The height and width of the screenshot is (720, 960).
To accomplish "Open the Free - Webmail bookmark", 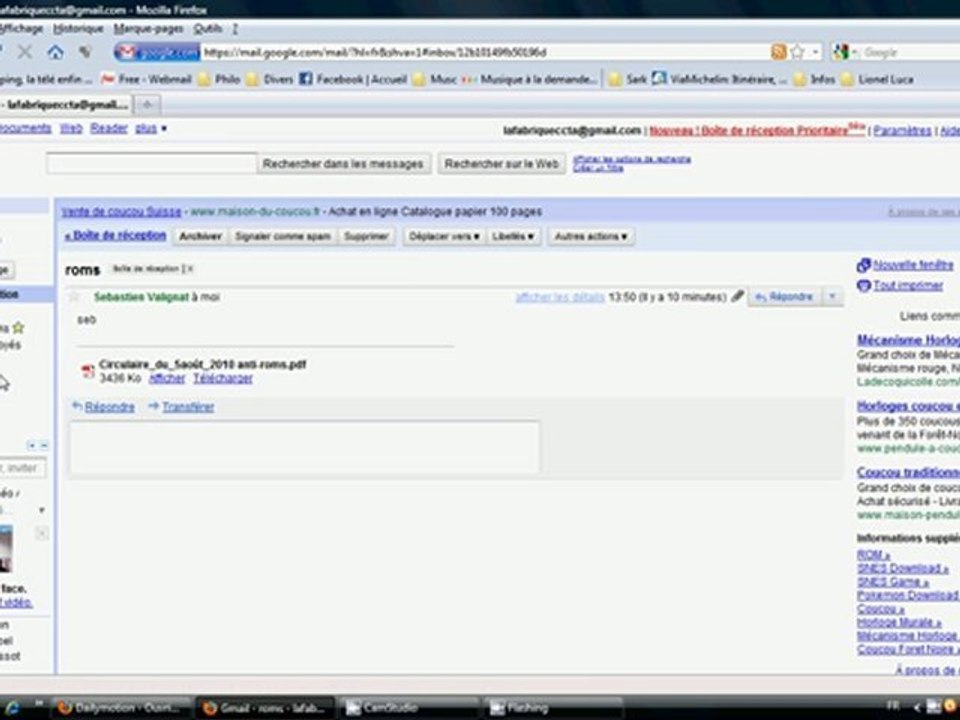I will tap(147, 79).
